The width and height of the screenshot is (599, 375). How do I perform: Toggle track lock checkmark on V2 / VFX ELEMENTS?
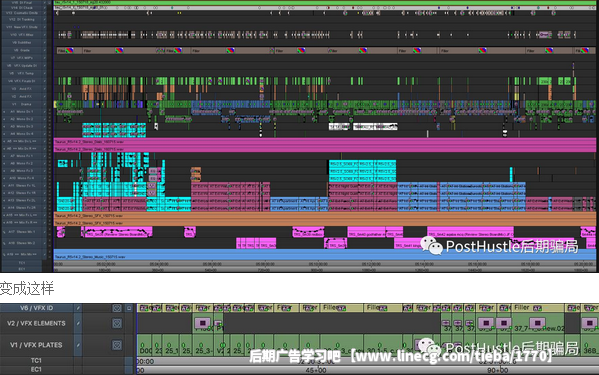tap(78, 323)
